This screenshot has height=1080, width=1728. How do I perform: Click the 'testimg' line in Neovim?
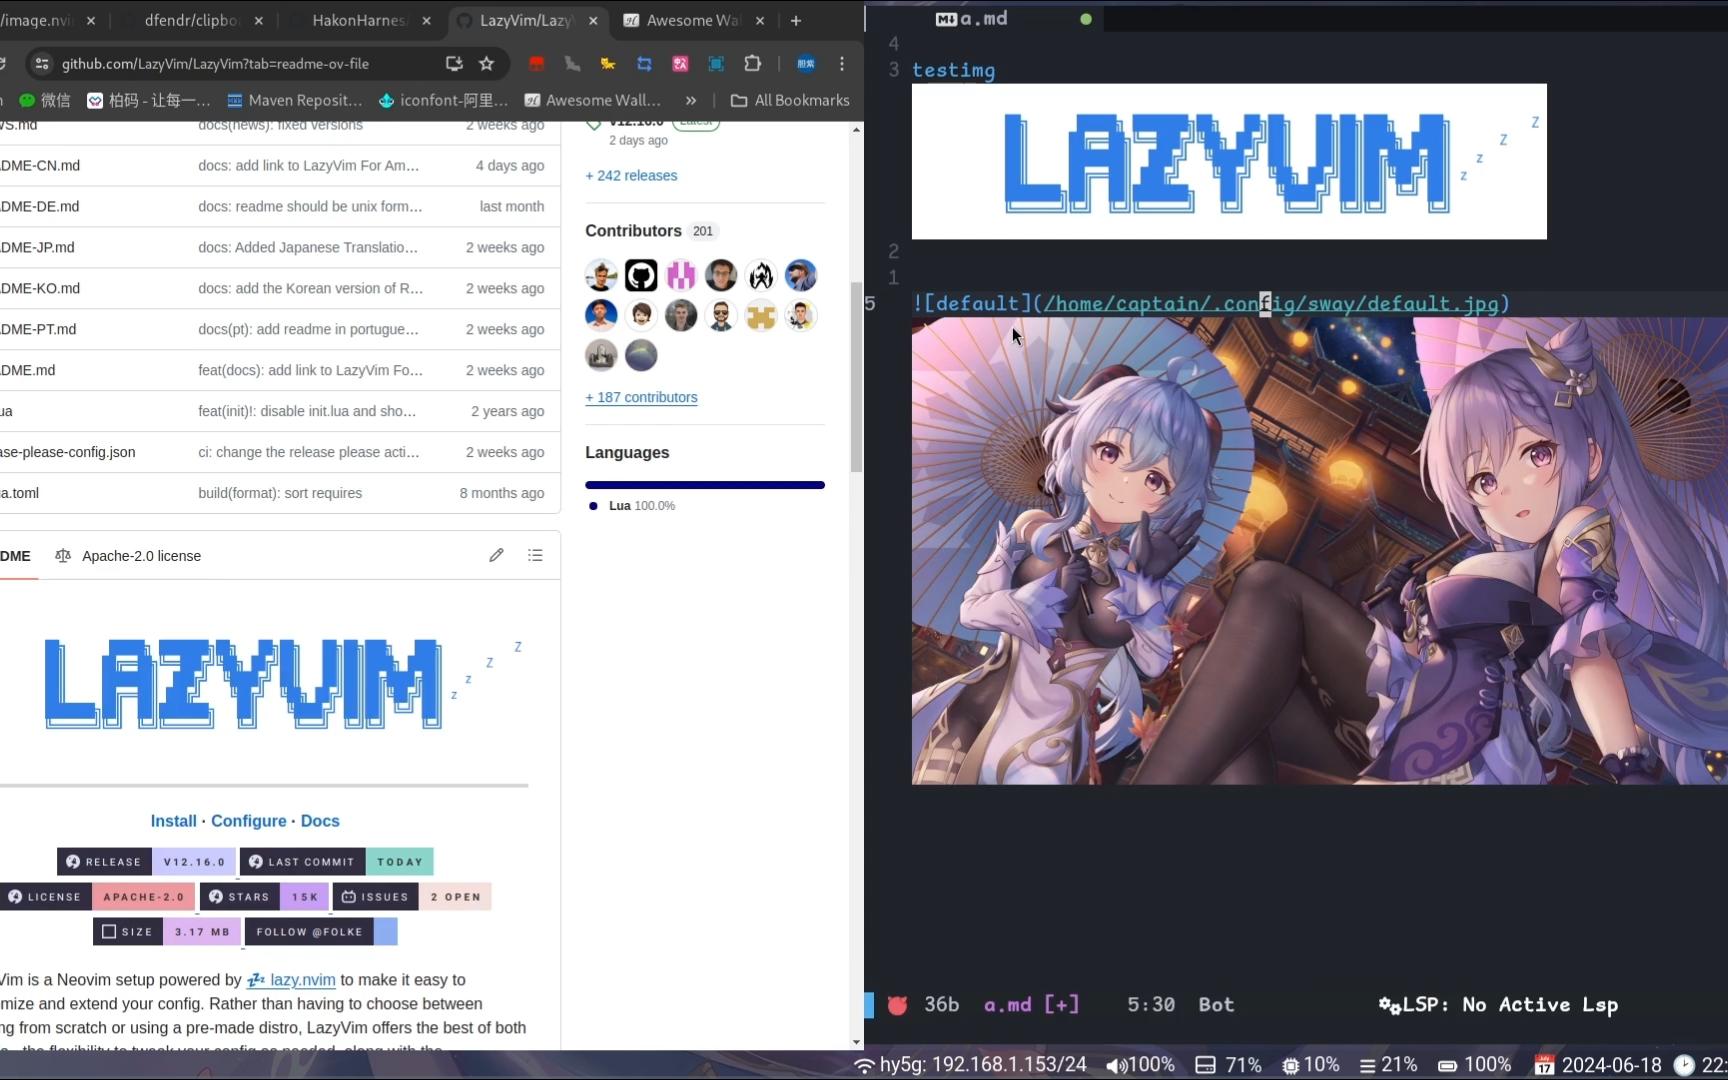(953, 70)
